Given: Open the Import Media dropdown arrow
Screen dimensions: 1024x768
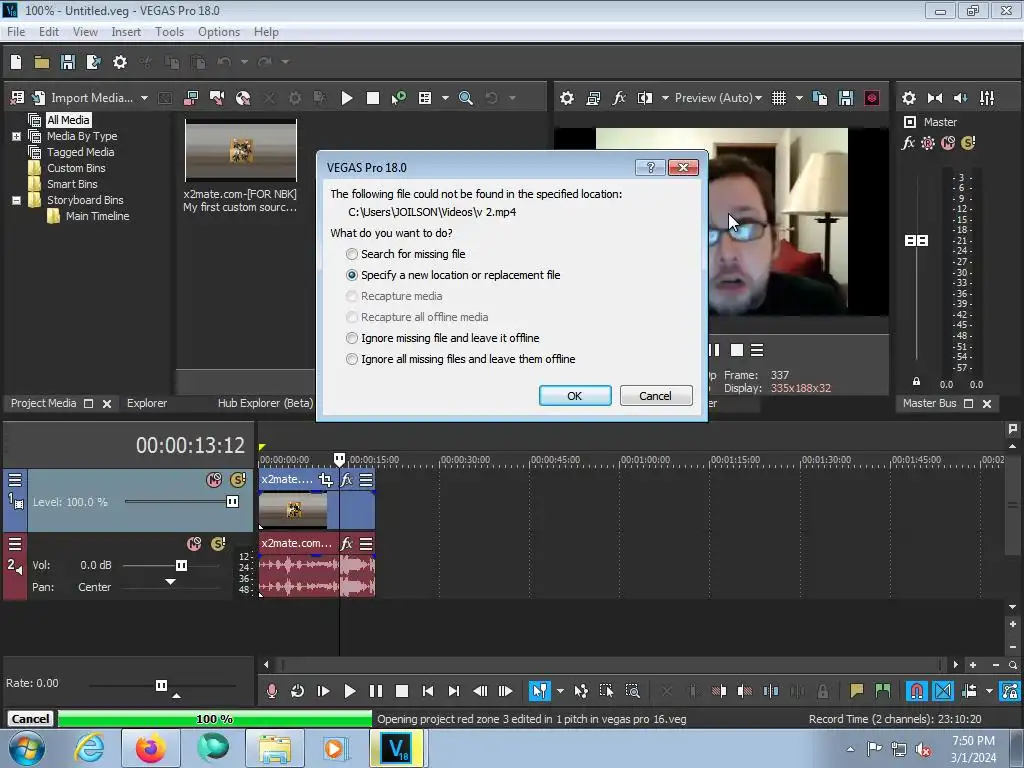Looking at the screenshot, I should click(144, 98).
